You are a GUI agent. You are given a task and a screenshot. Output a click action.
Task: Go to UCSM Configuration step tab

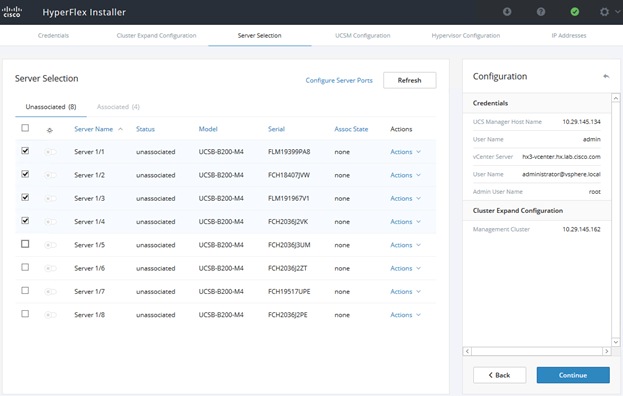[x=363, y=35]
